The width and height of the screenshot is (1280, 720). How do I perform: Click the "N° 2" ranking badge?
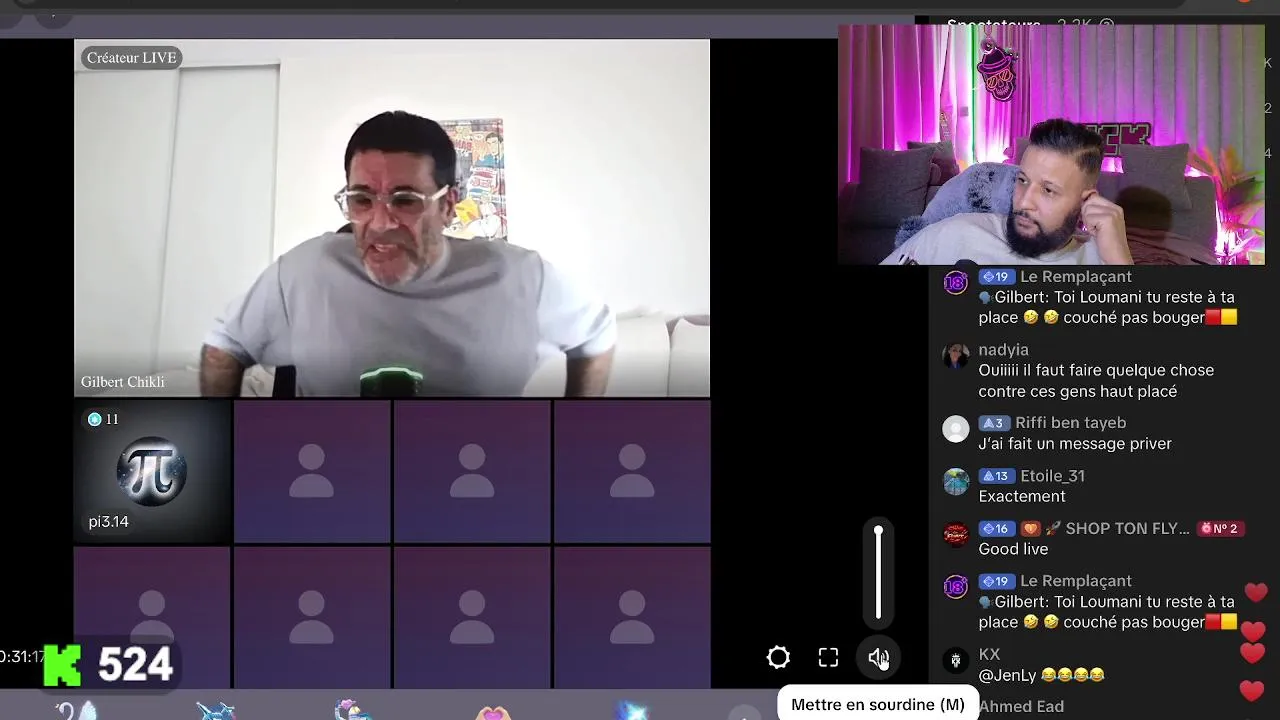click(x=1219, y=528)
